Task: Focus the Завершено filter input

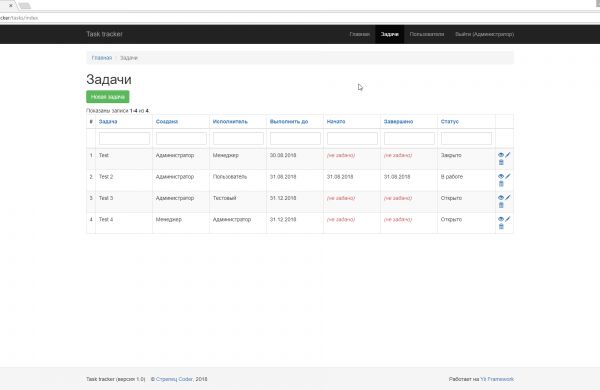Action: click(409, 138)
